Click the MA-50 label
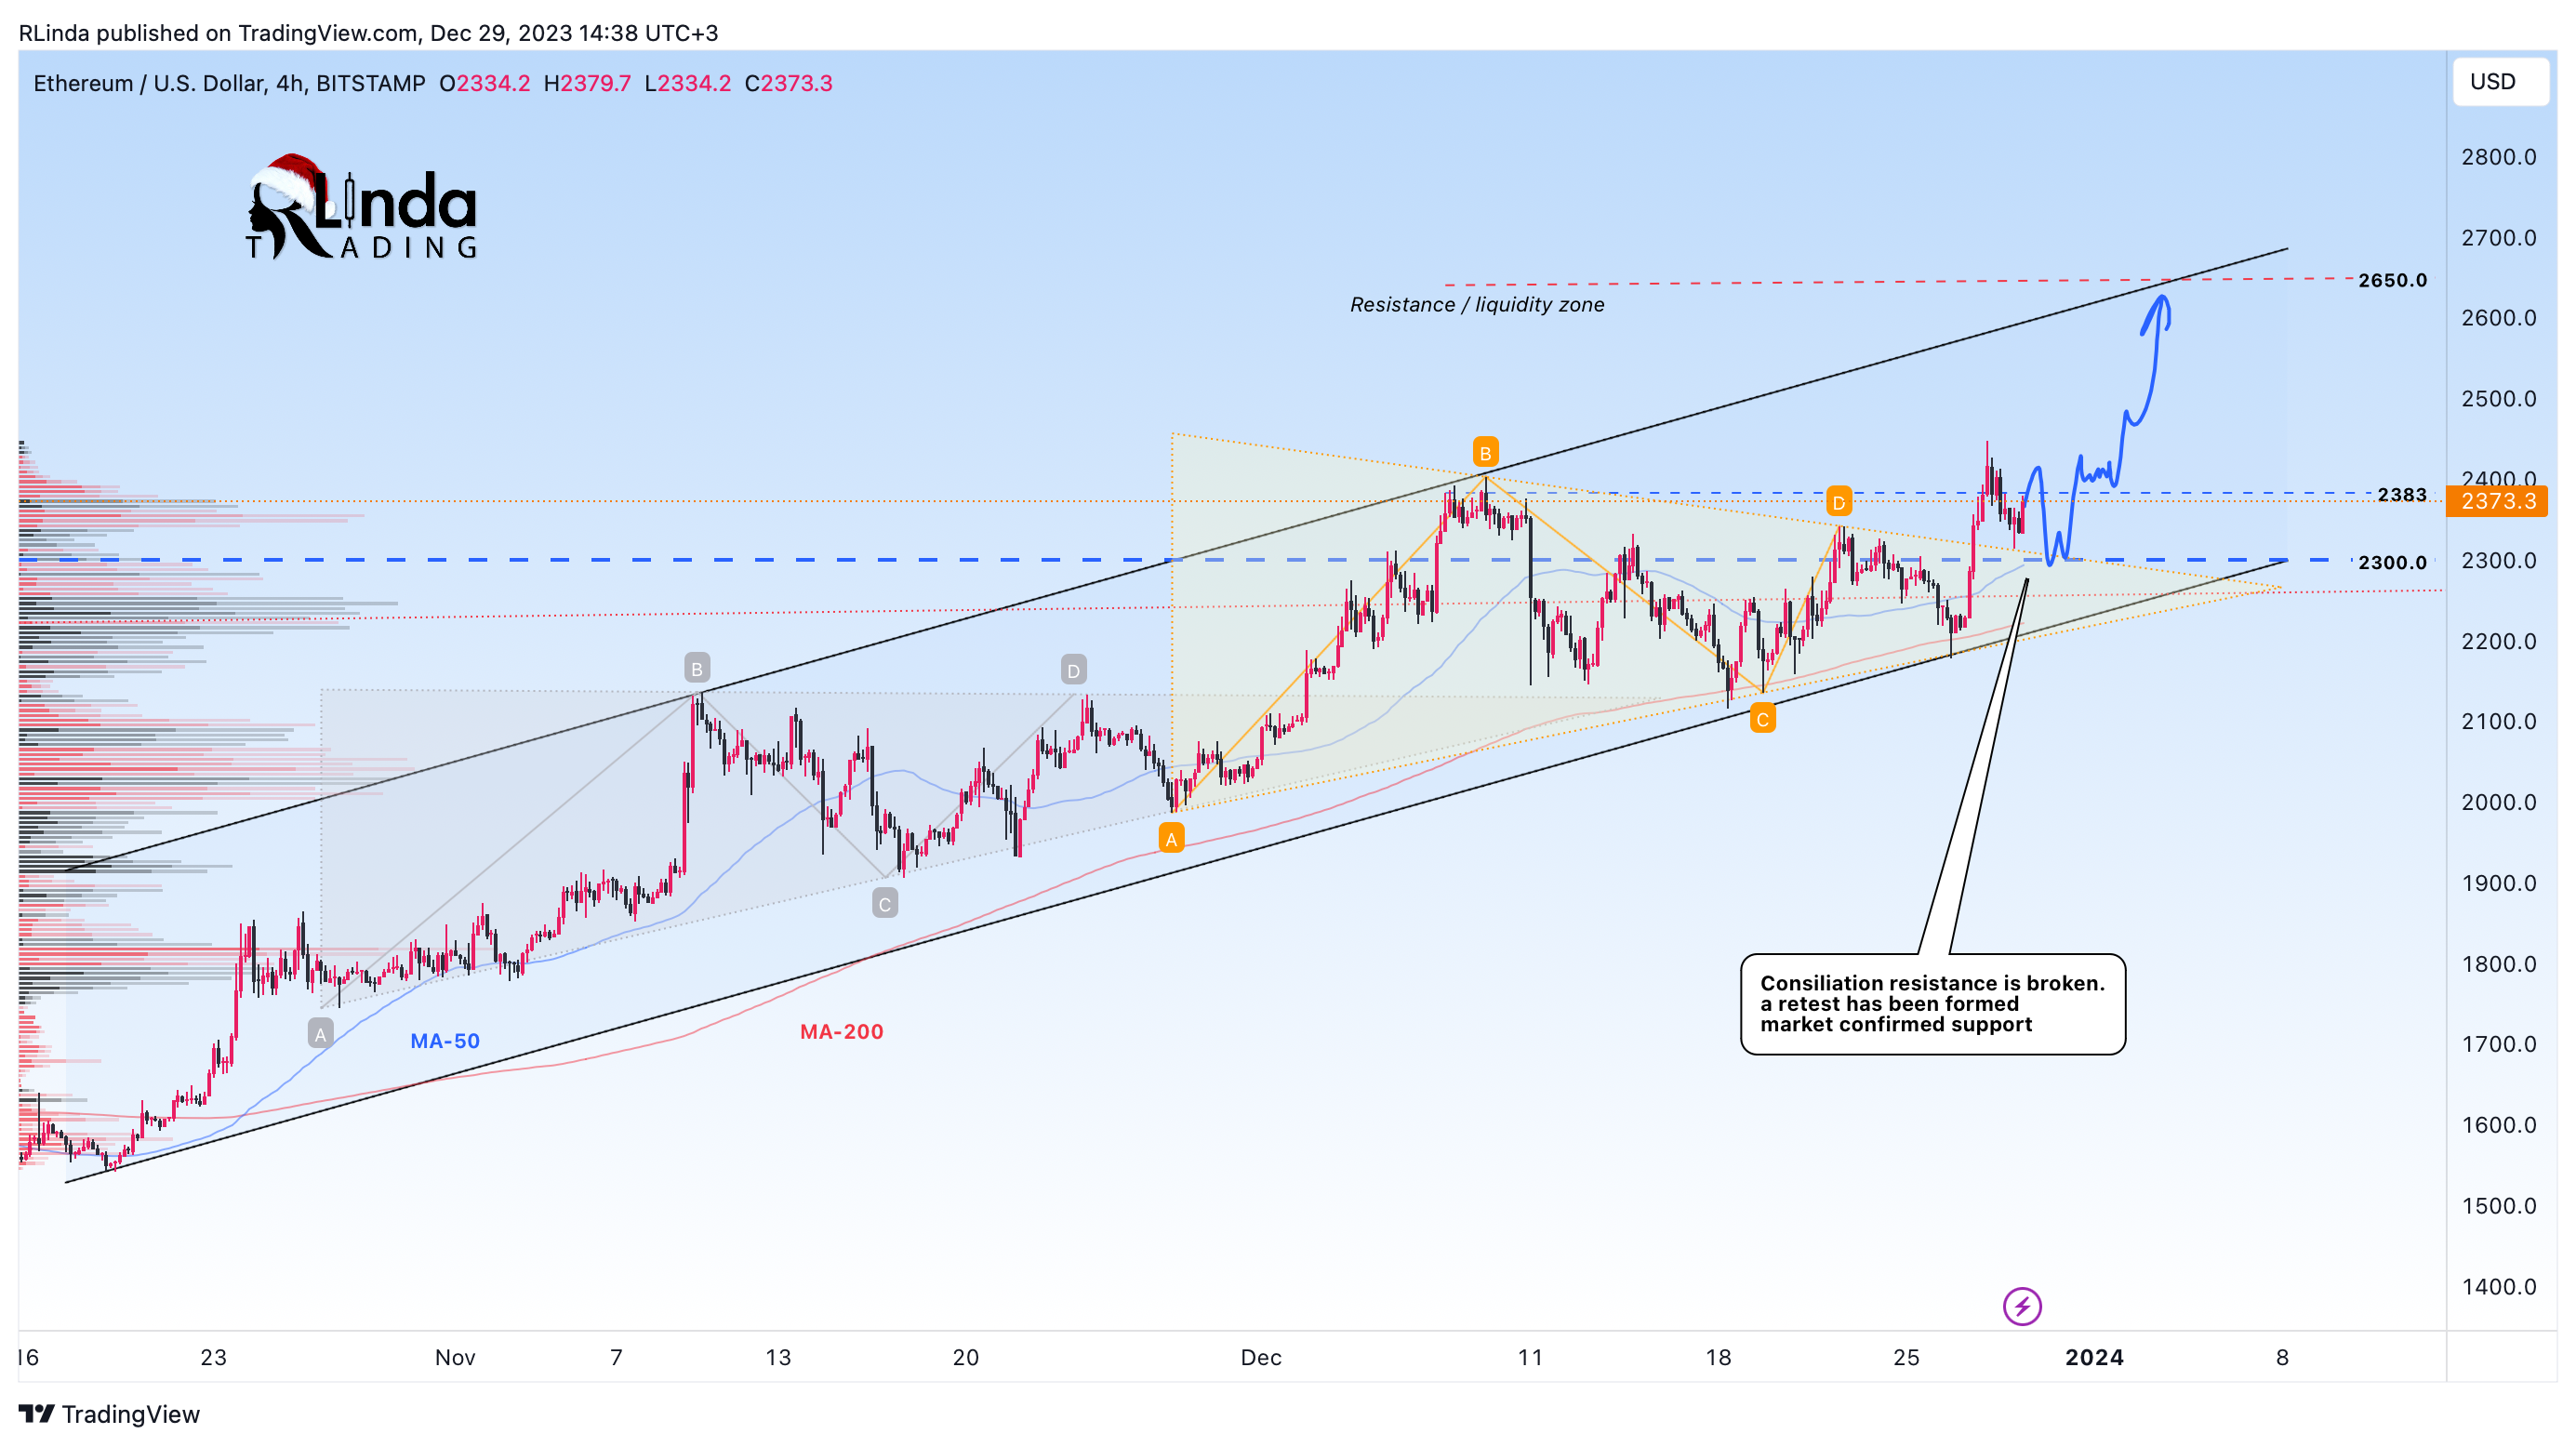This screenshot has width=2576, height=1447. coord(445,1041)
